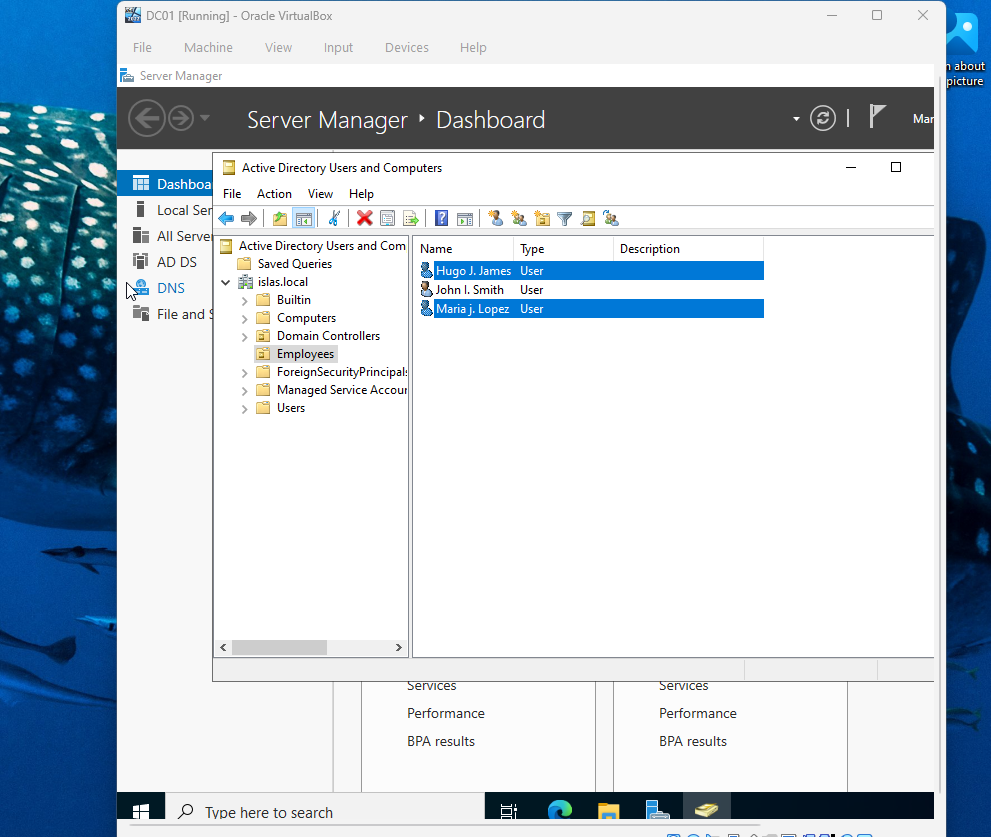Select Local Server in sidebar
Image resolution: width=991 pixels, height=837 pixels.
pyautogui.click(x=166, y=210)
